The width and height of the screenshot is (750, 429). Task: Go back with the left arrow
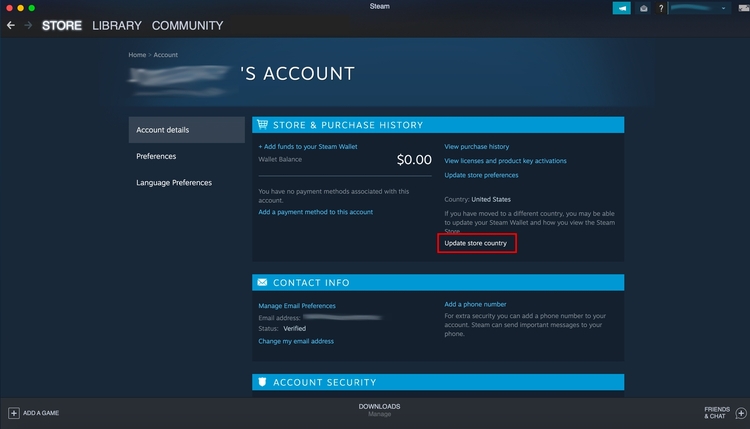[11, 25]
